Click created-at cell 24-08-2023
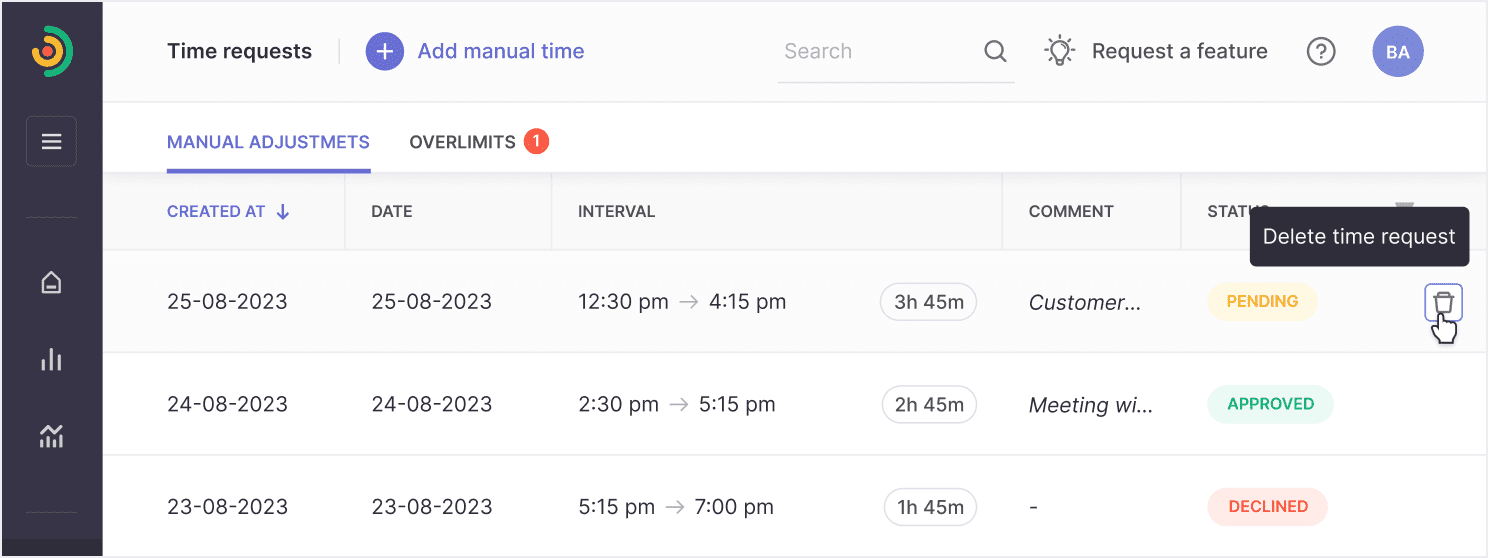1488x558 pixels. tap(227, 405)
